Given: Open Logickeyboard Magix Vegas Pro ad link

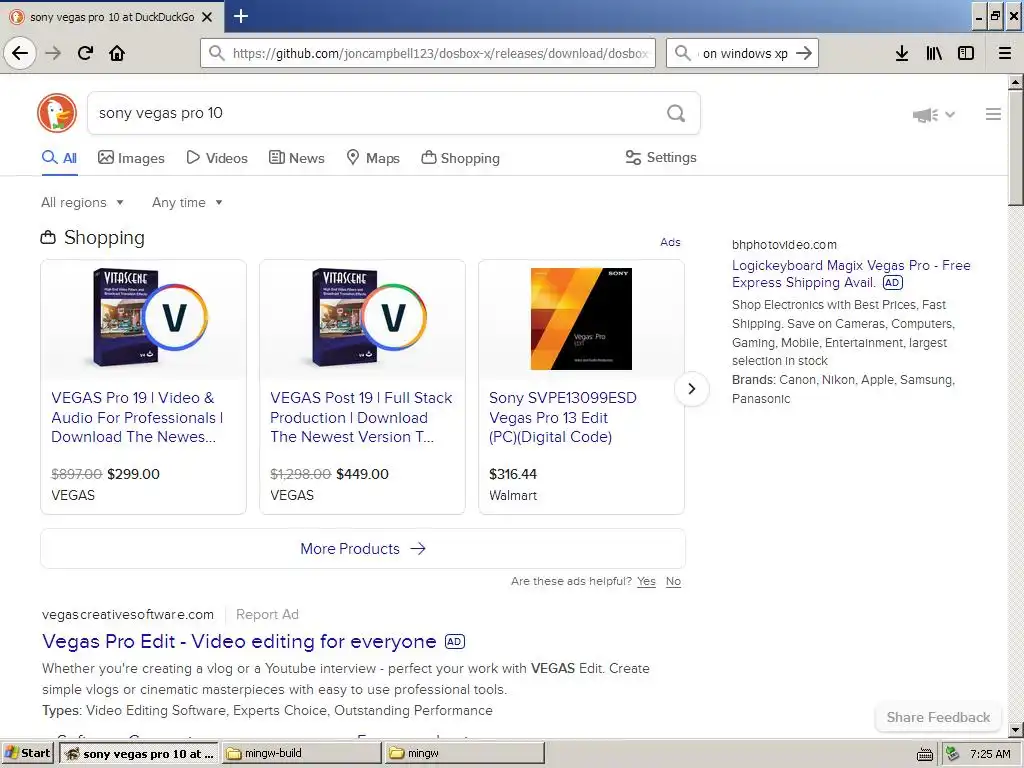Looking at the screenshot, I should (x=851, y=274).
